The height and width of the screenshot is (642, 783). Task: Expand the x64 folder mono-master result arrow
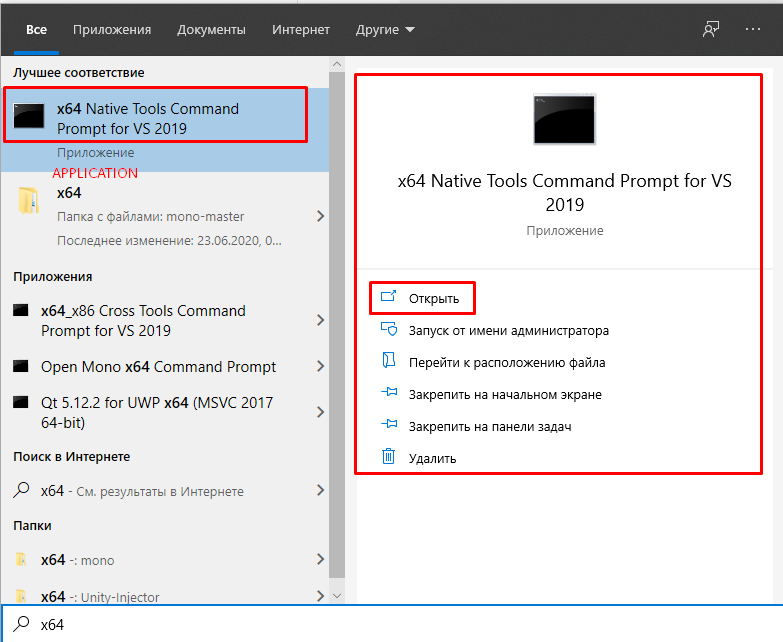tap(321, 216)
